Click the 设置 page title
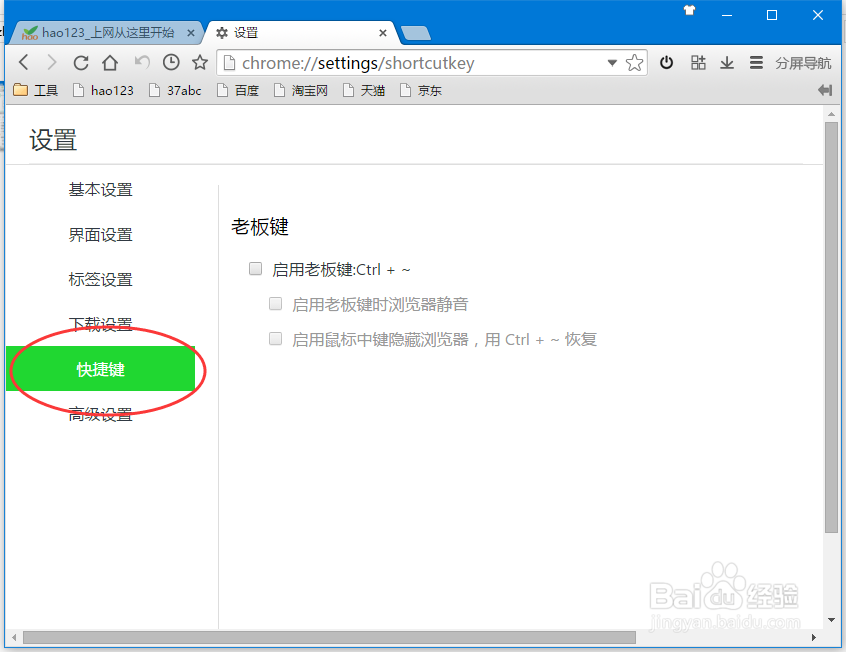The width and height of the screenshot is (846, 652). pyautogui.click(x=53, y=140)
